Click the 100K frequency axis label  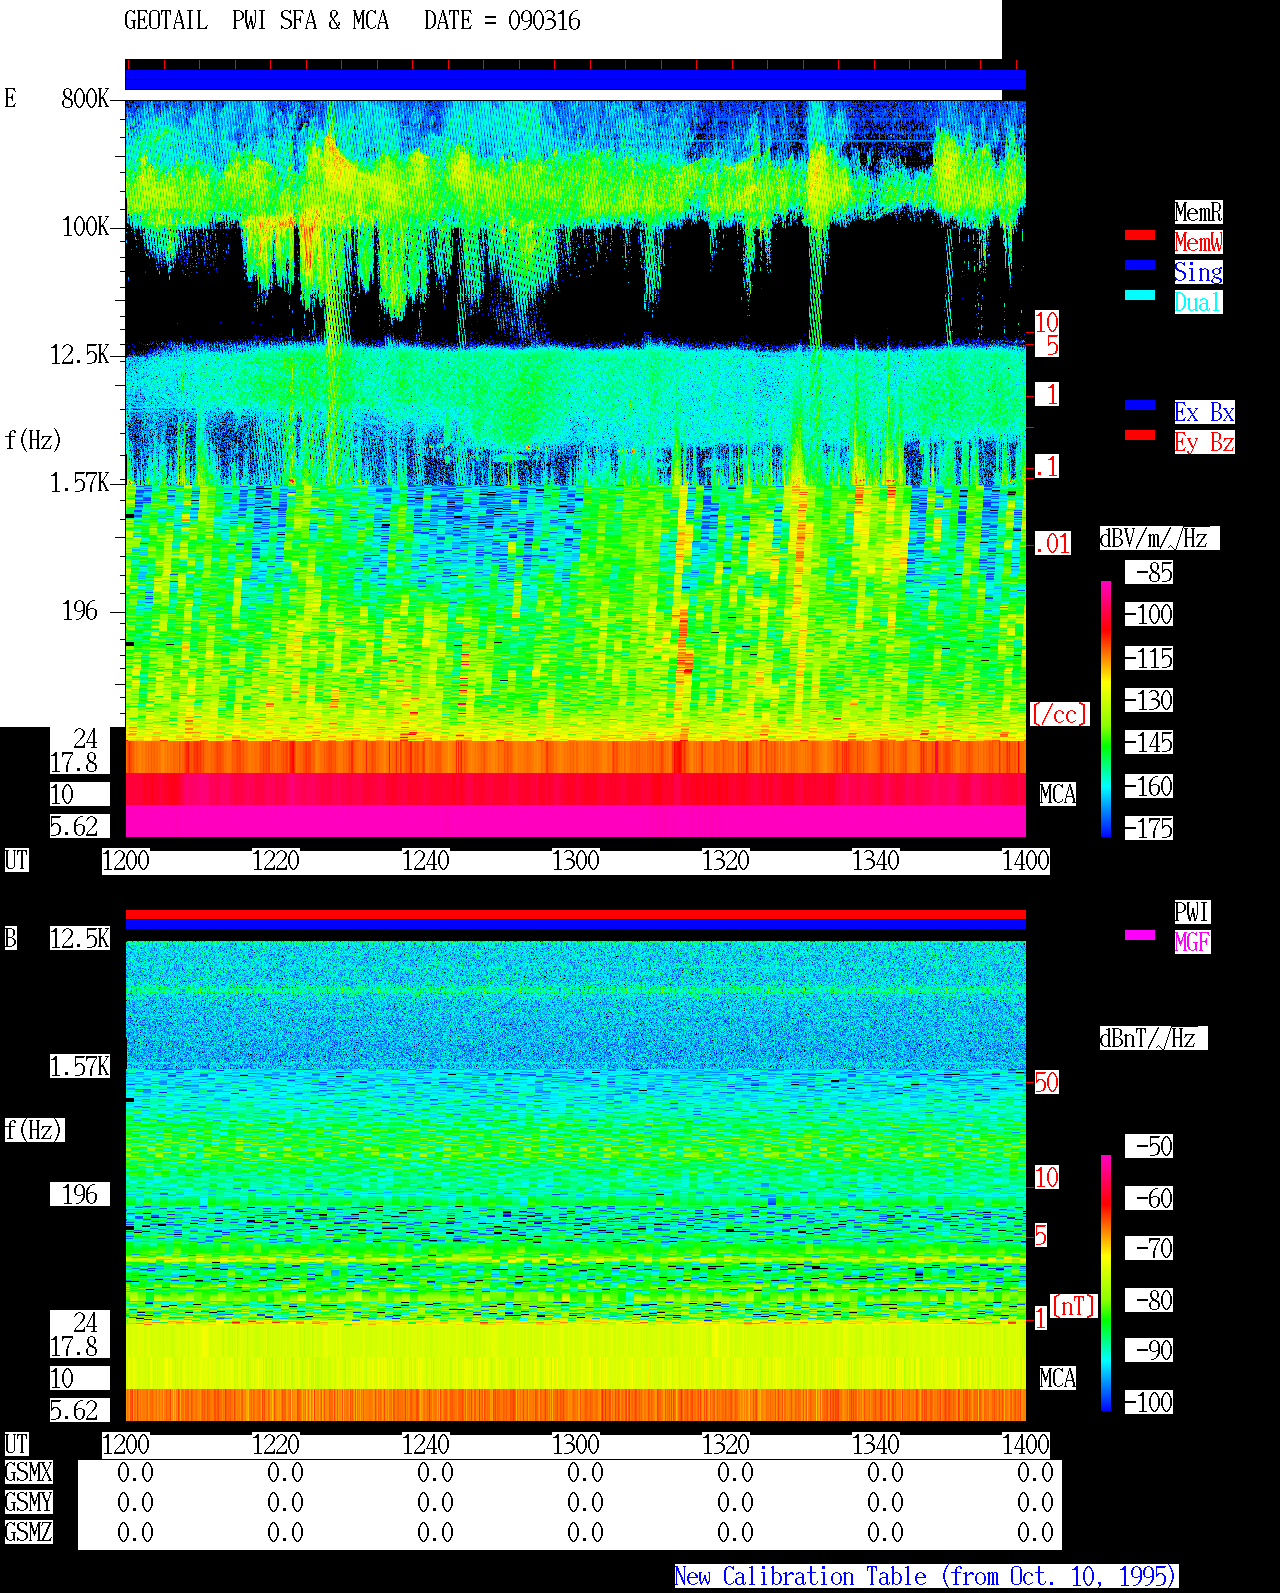(85, 226)
